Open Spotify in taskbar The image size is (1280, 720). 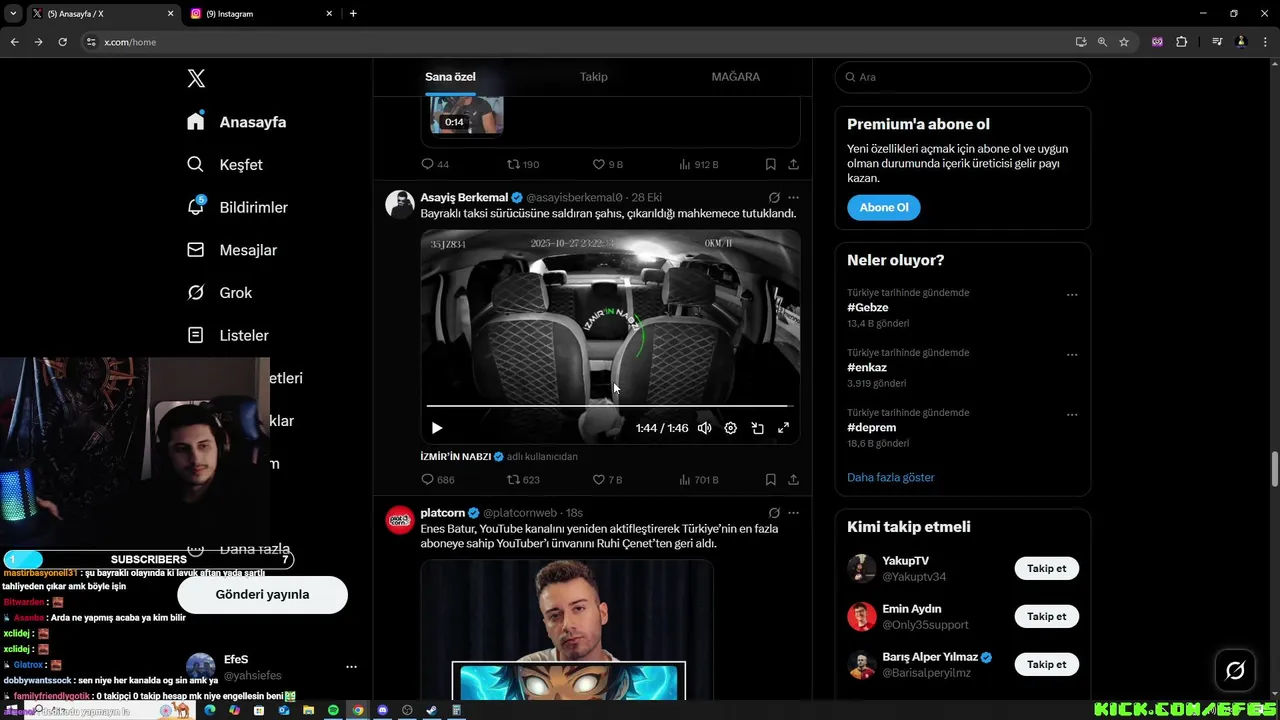click(333, 710)
